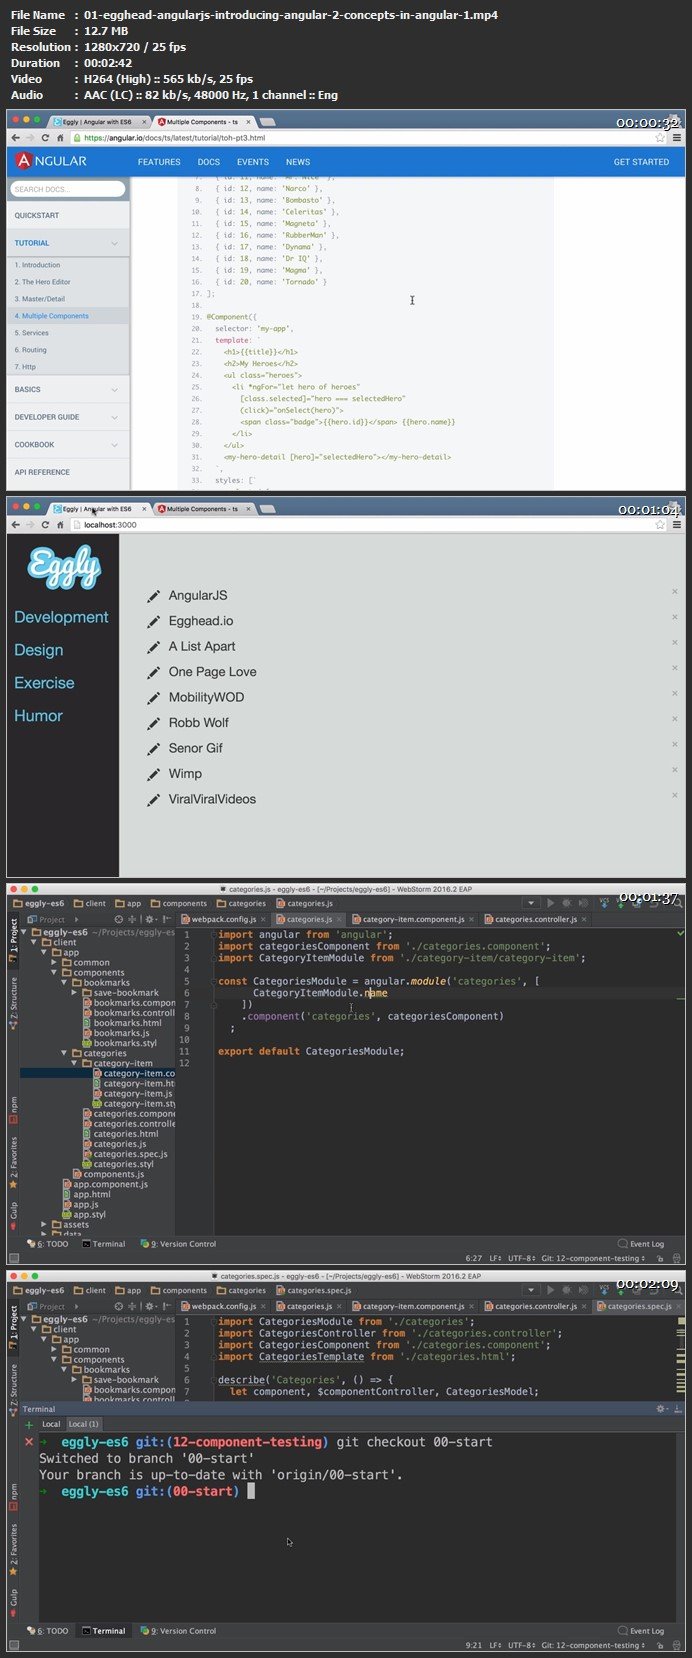Click the pencil icon beside Senor Gif
The width and height of the screenshot is (692, 1658).
[154, 748]
